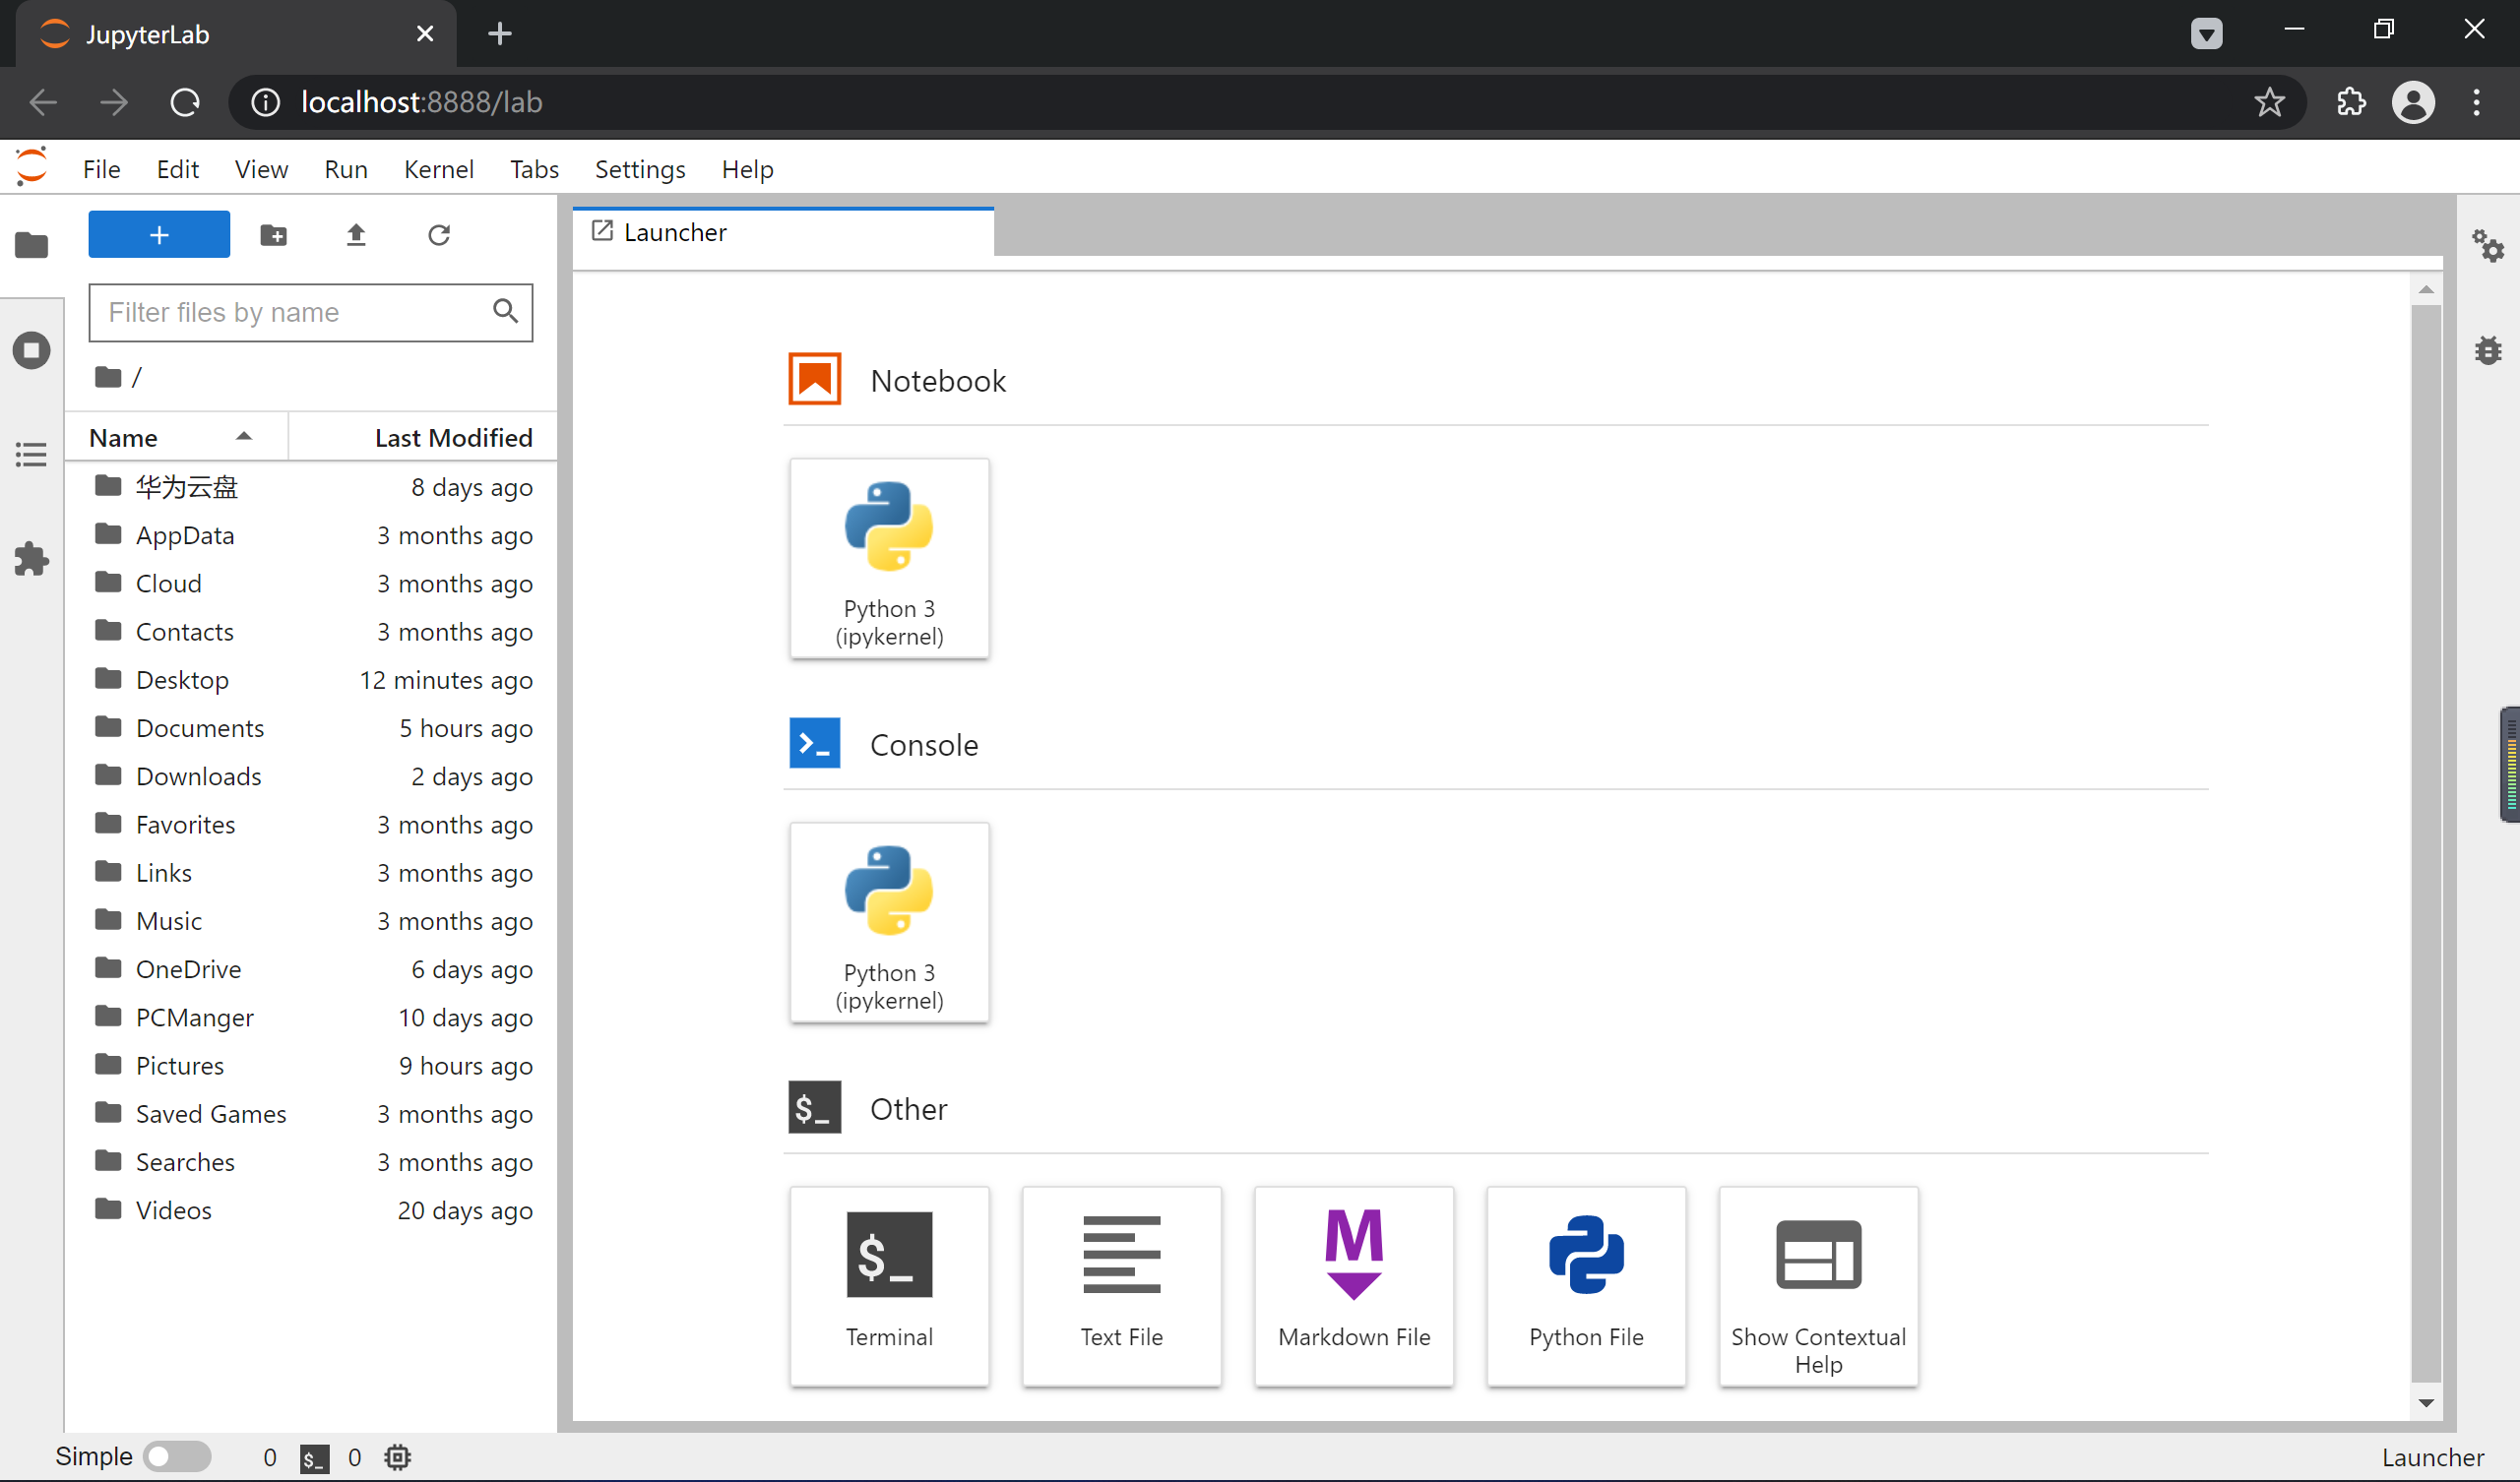Select the 华为云盘 folder
Screen dimensions: 2520x1482
(311, 487)
